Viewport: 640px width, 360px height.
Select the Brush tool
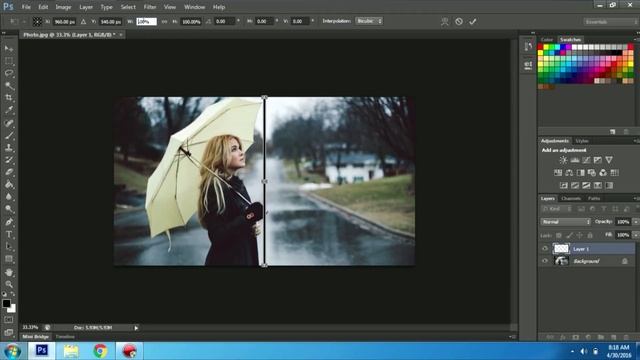coord(9,135)
